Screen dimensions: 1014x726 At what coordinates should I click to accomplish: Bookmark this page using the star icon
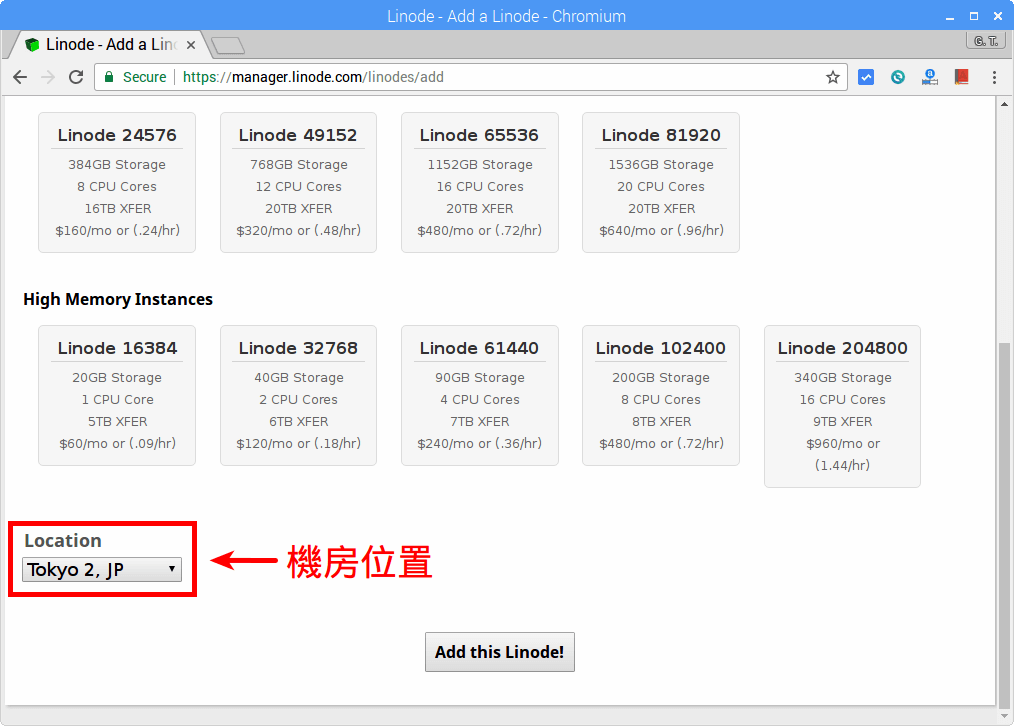click(833, 76)
